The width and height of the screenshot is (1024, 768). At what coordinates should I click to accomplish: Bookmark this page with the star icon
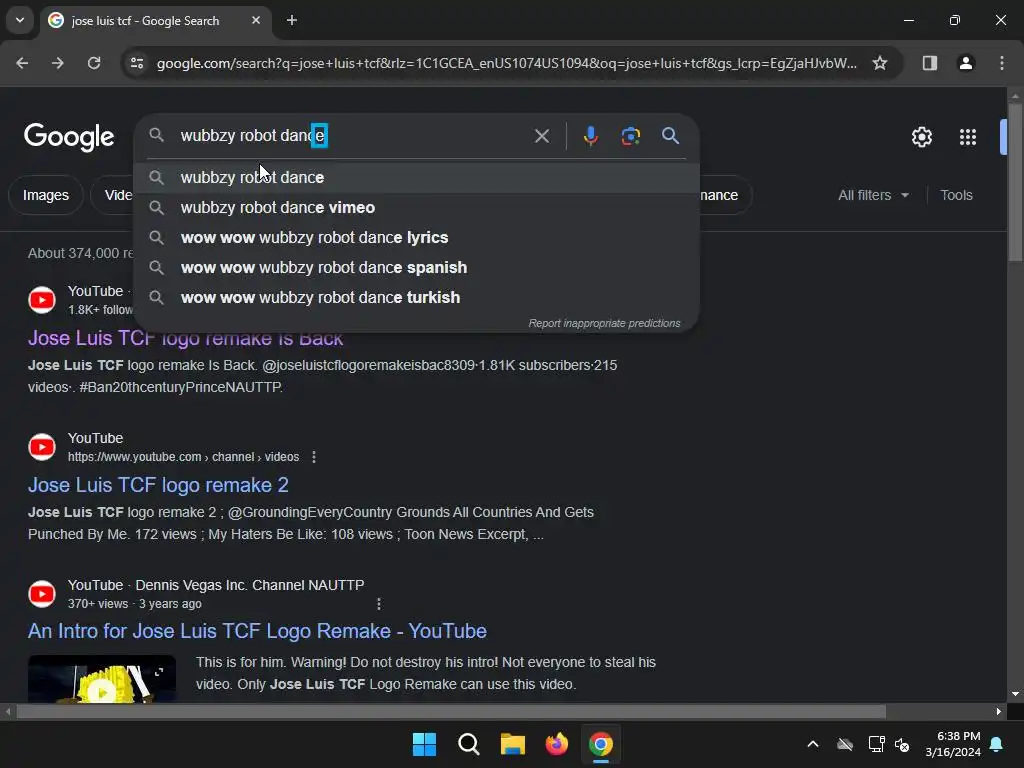click(x=880, y=63)
